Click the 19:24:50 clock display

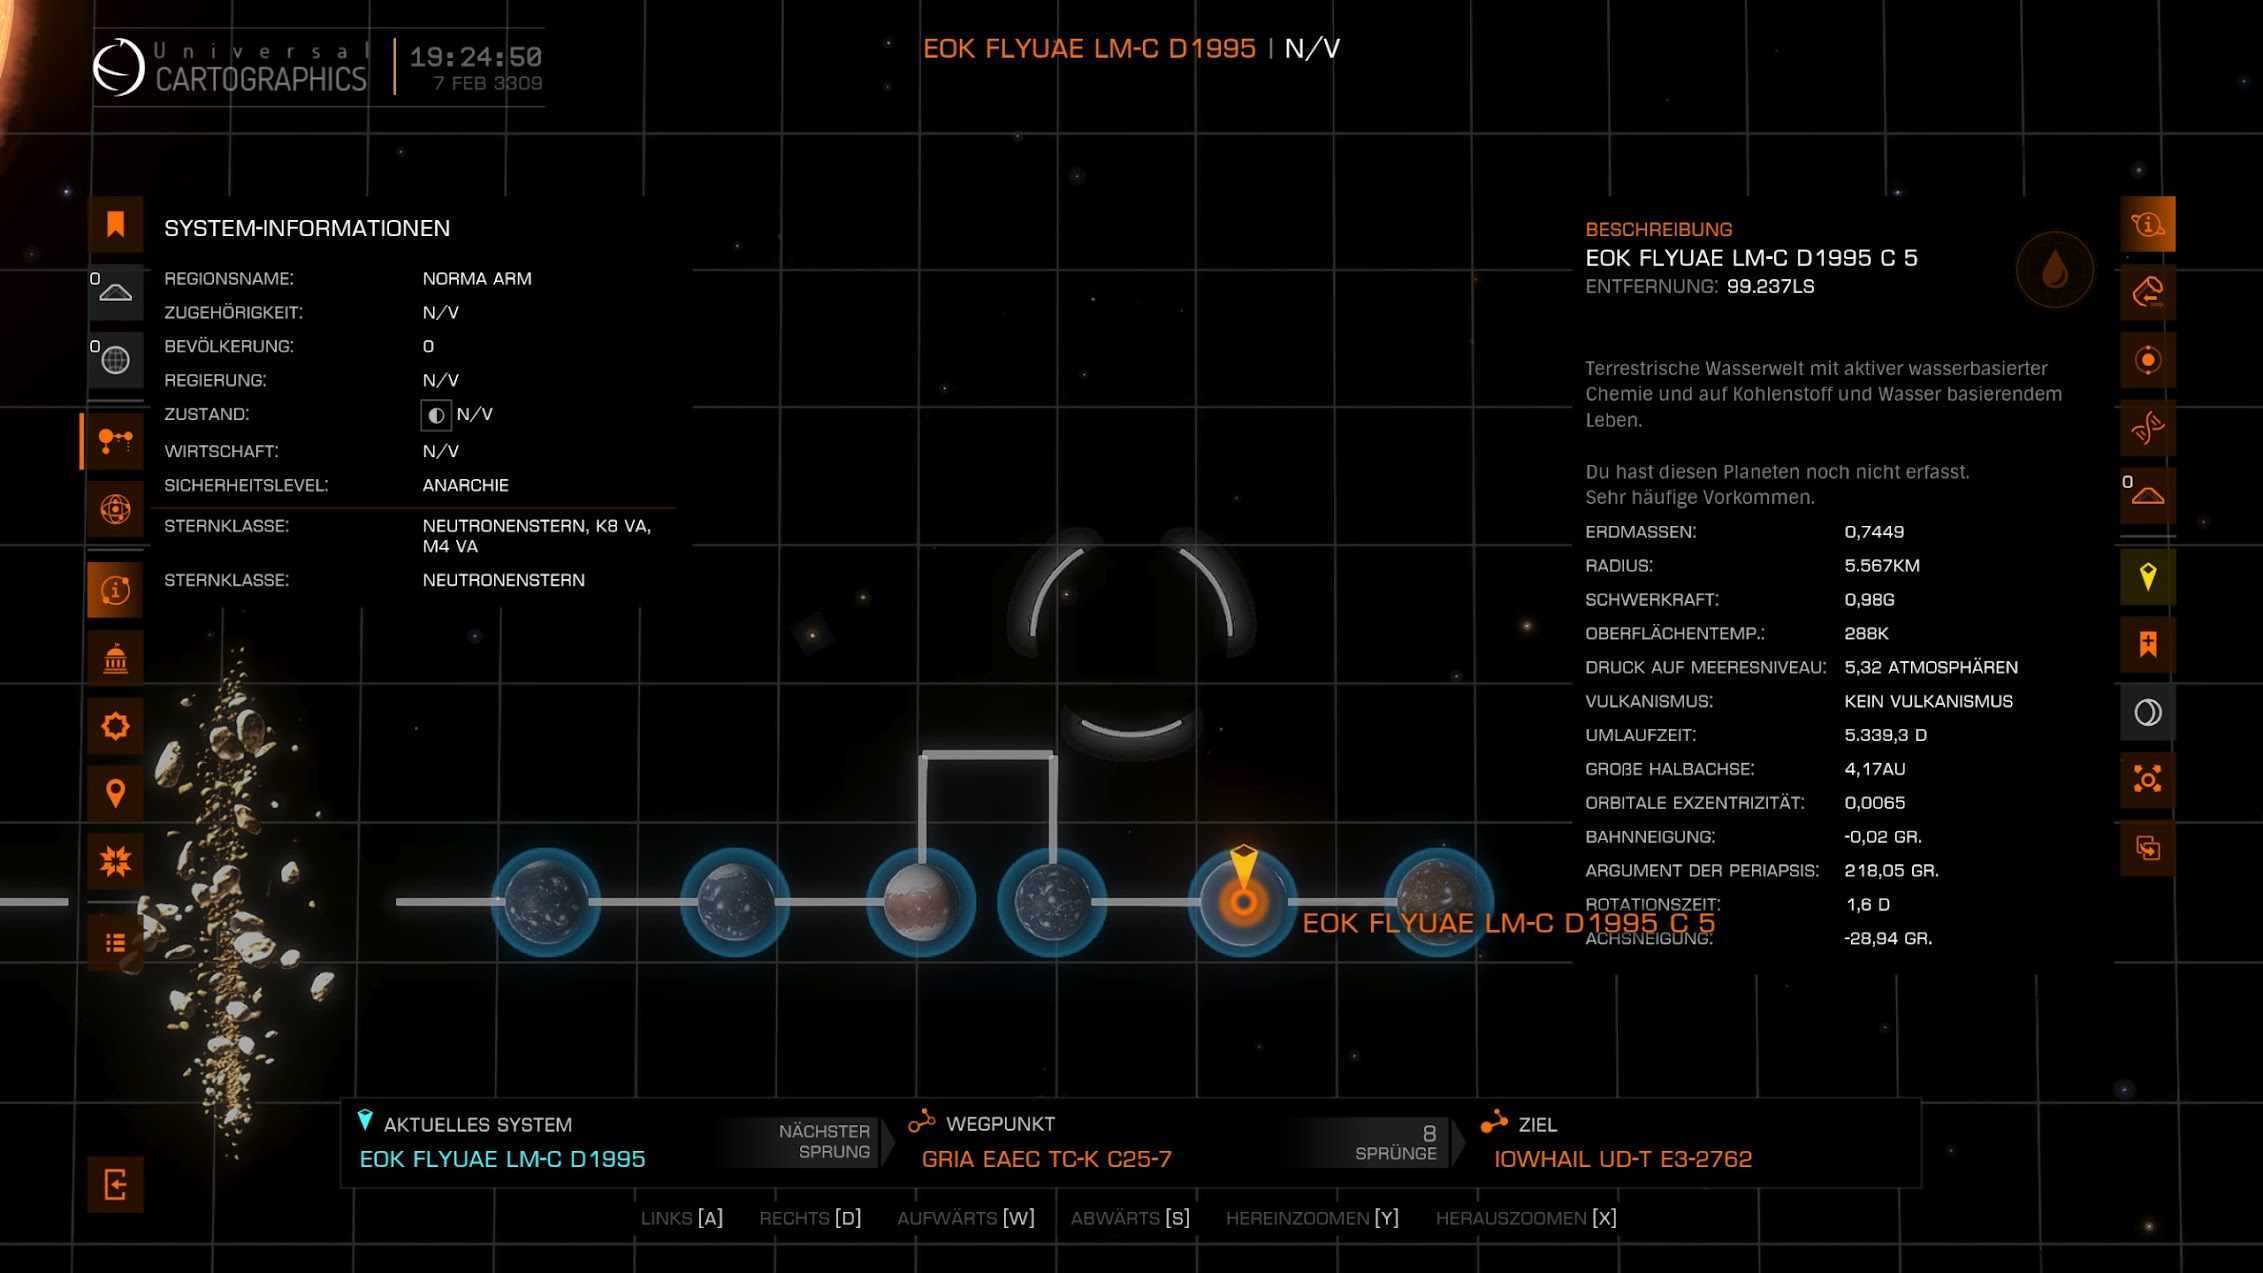pos(475,56)
